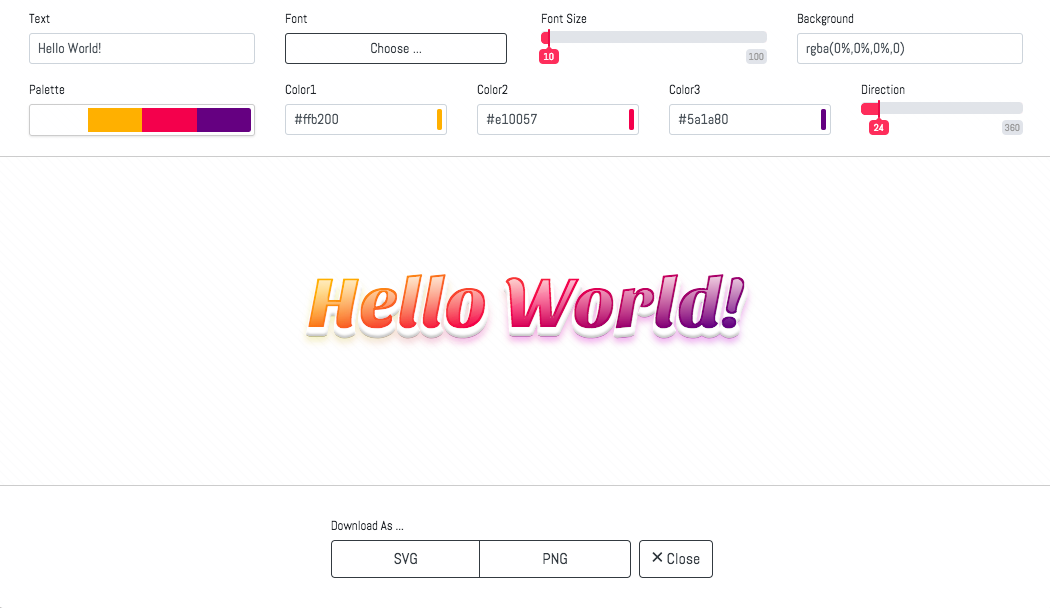Click the Direction value bubble showing 24
Image resolution: width=1050 pixels, height=608 pixels.
[x=878, y=127]
